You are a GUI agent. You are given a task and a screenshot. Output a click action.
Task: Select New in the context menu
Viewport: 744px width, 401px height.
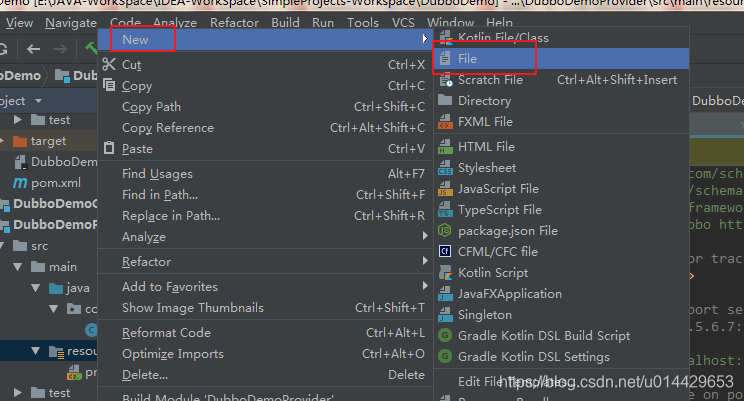click(x=265, y=40)
